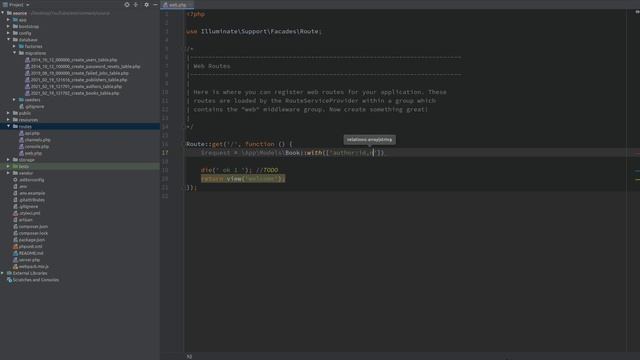Click the expand/collapse all icon in Project header
Image resolution: width=640 pixels, height=360 pixels.
136,4
